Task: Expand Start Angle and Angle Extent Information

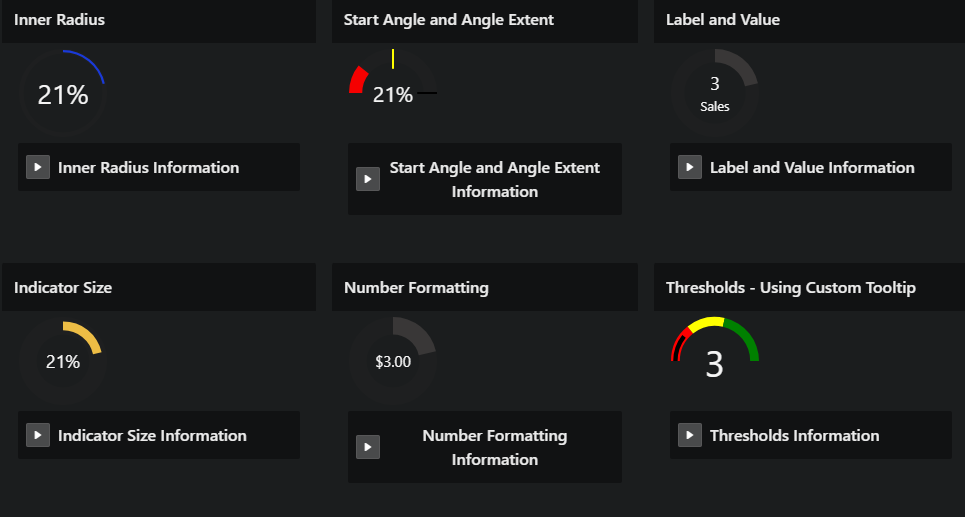Action: click(x=367, y=179)
